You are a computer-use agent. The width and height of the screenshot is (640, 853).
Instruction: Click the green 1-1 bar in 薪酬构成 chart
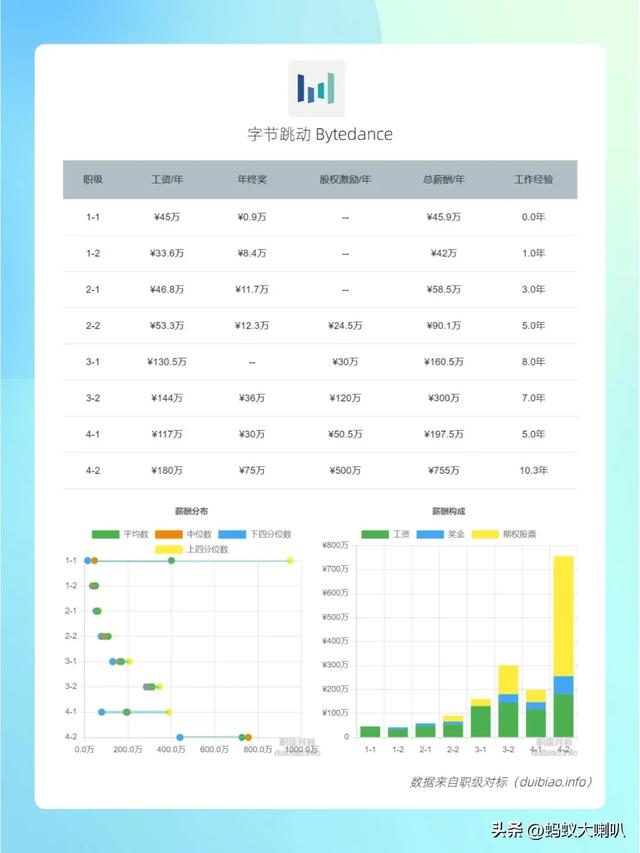point(370,732)
